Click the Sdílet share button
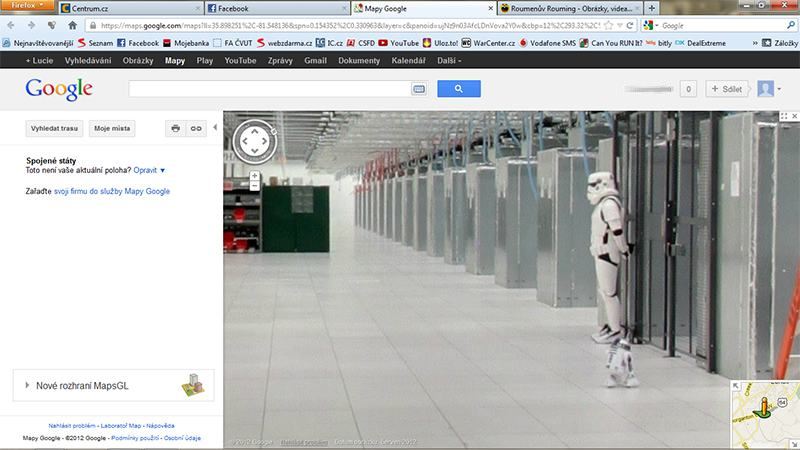800x450 pixels. click(x=727, y=89)
